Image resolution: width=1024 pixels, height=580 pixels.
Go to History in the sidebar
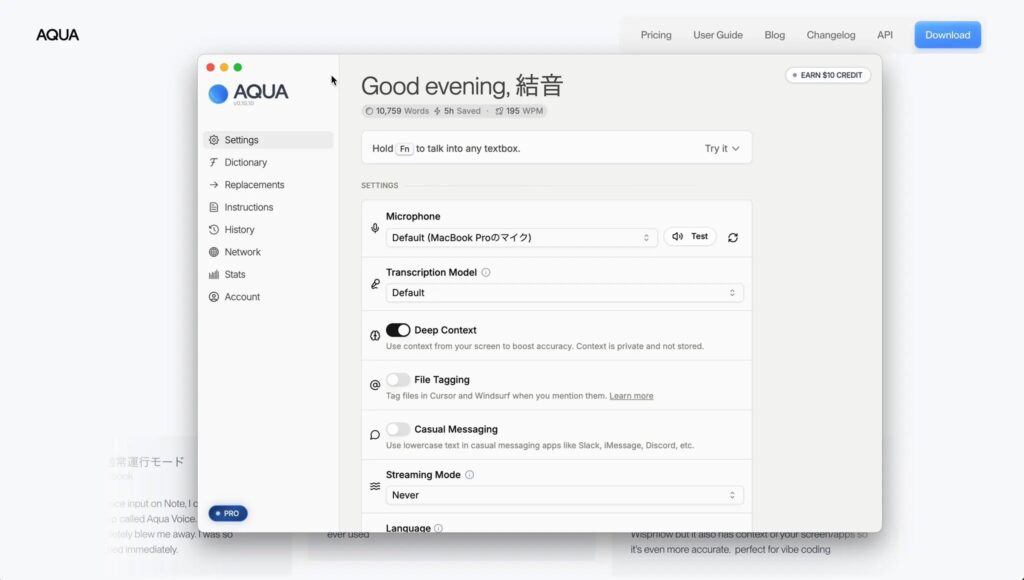239,230
